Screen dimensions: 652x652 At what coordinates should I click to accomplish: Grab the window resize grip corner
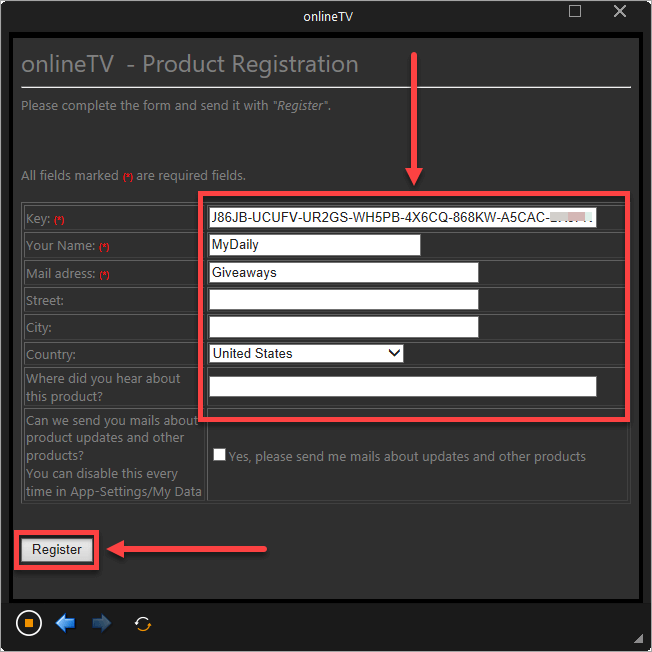coord(639,638)
